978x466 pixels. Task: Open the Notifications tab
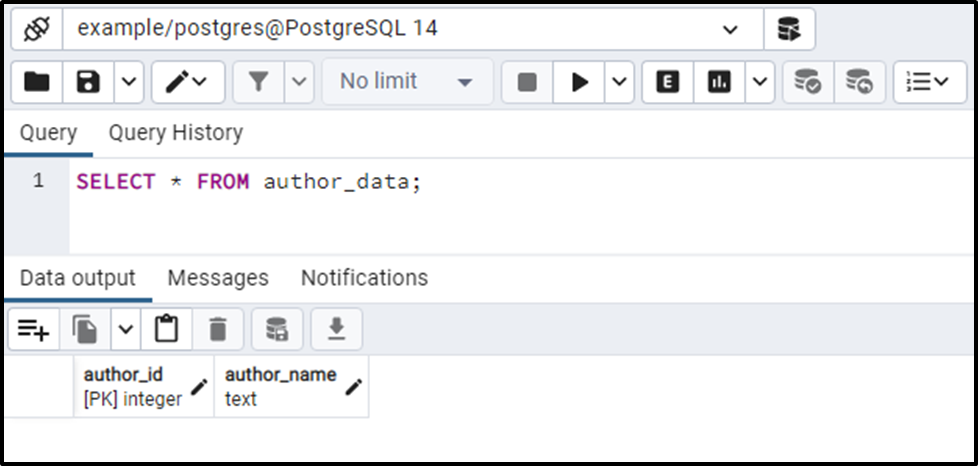click(365, 278)
